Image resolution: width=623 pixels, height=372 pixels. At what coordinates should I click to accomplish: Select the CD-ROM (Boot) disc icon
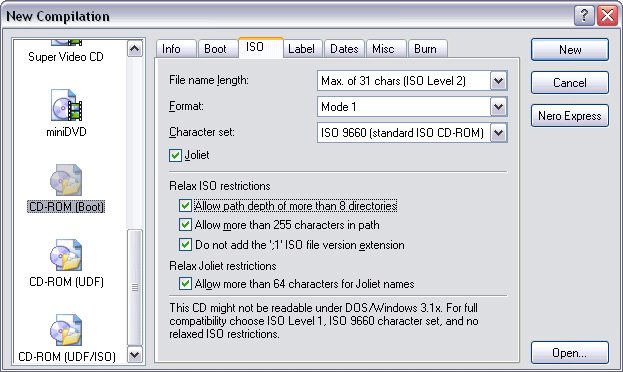pyautogui.click(x=66, y=180)
